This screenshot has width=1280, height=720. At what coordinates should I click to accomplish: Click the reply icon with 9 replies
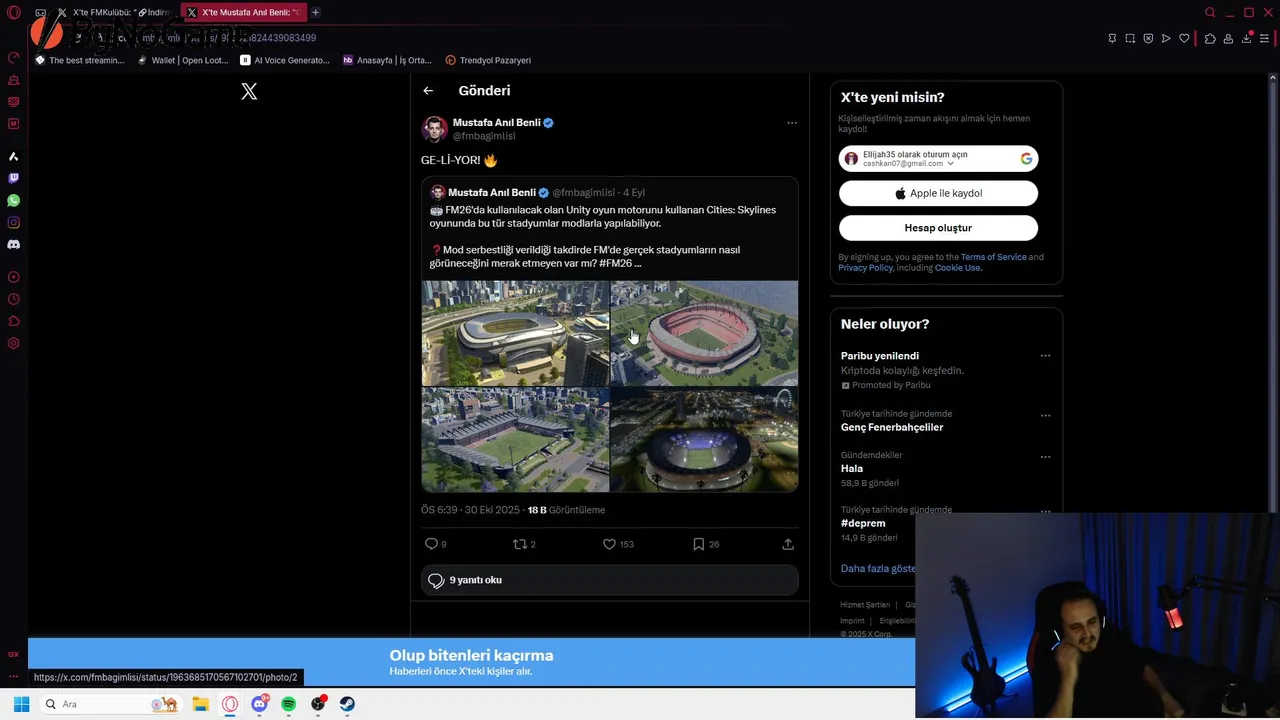pos(432,544)
